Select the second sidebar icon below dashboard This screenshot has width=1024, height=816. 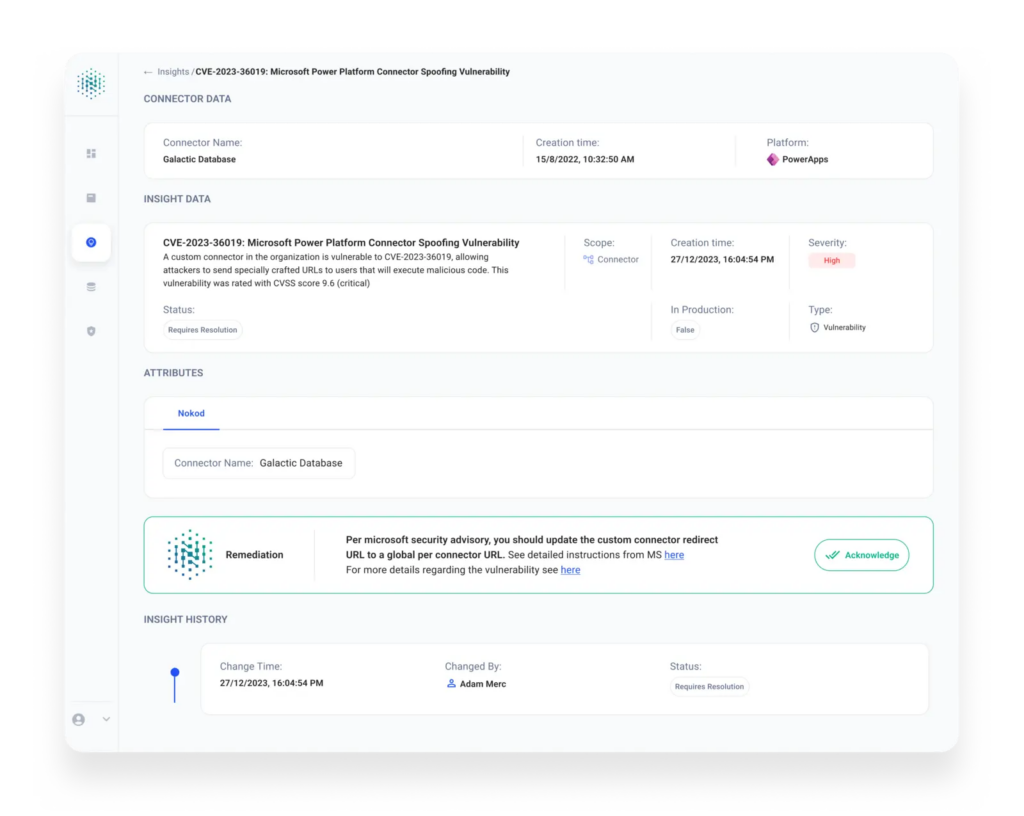pos(91,198)
